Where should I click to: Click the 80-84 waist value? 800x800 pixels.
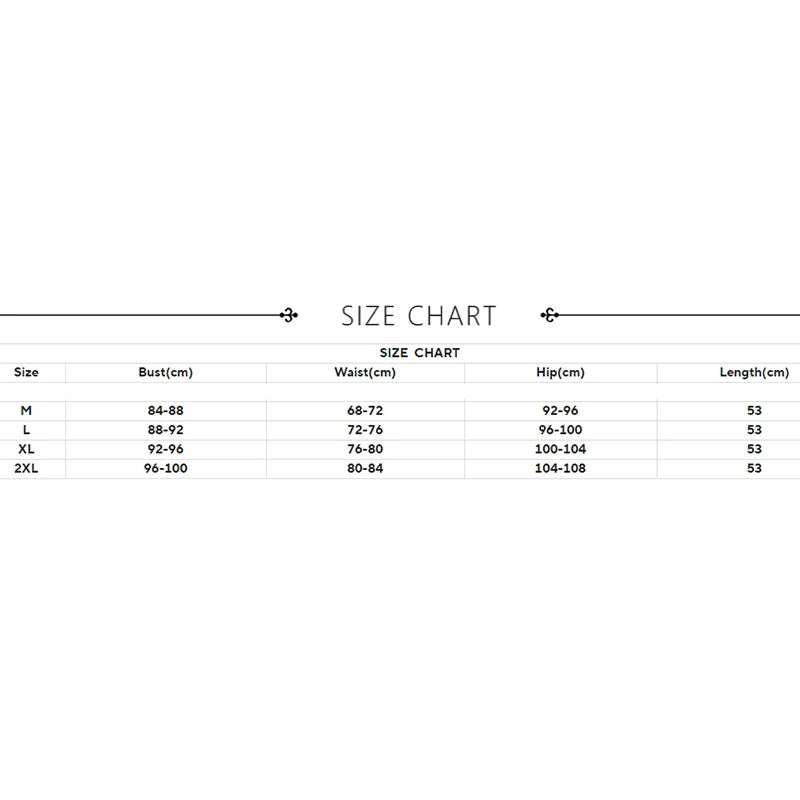(365, 468)
